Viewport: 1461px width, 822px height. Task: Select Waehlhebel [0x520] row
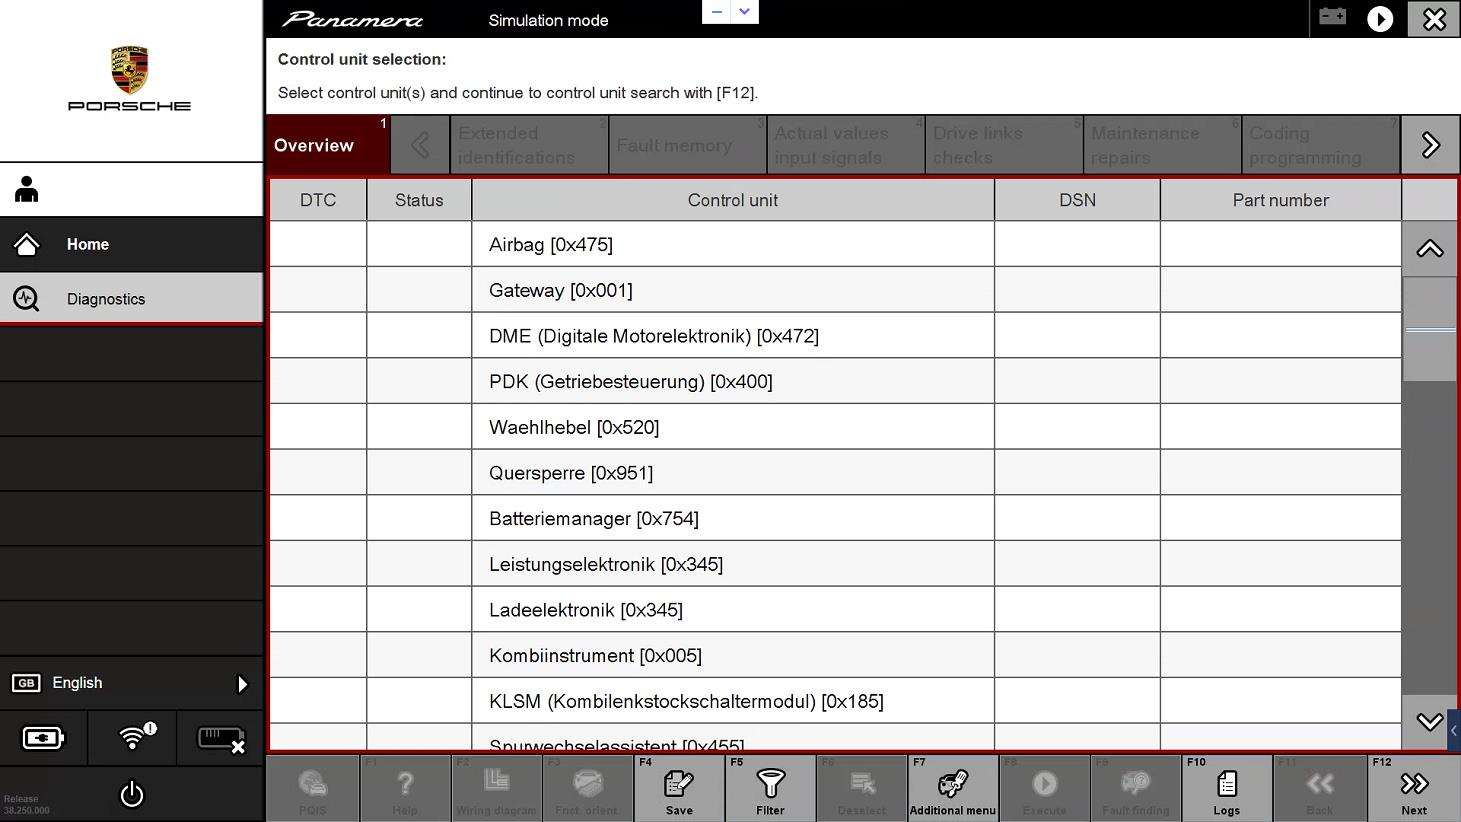[x=835, y=427]
